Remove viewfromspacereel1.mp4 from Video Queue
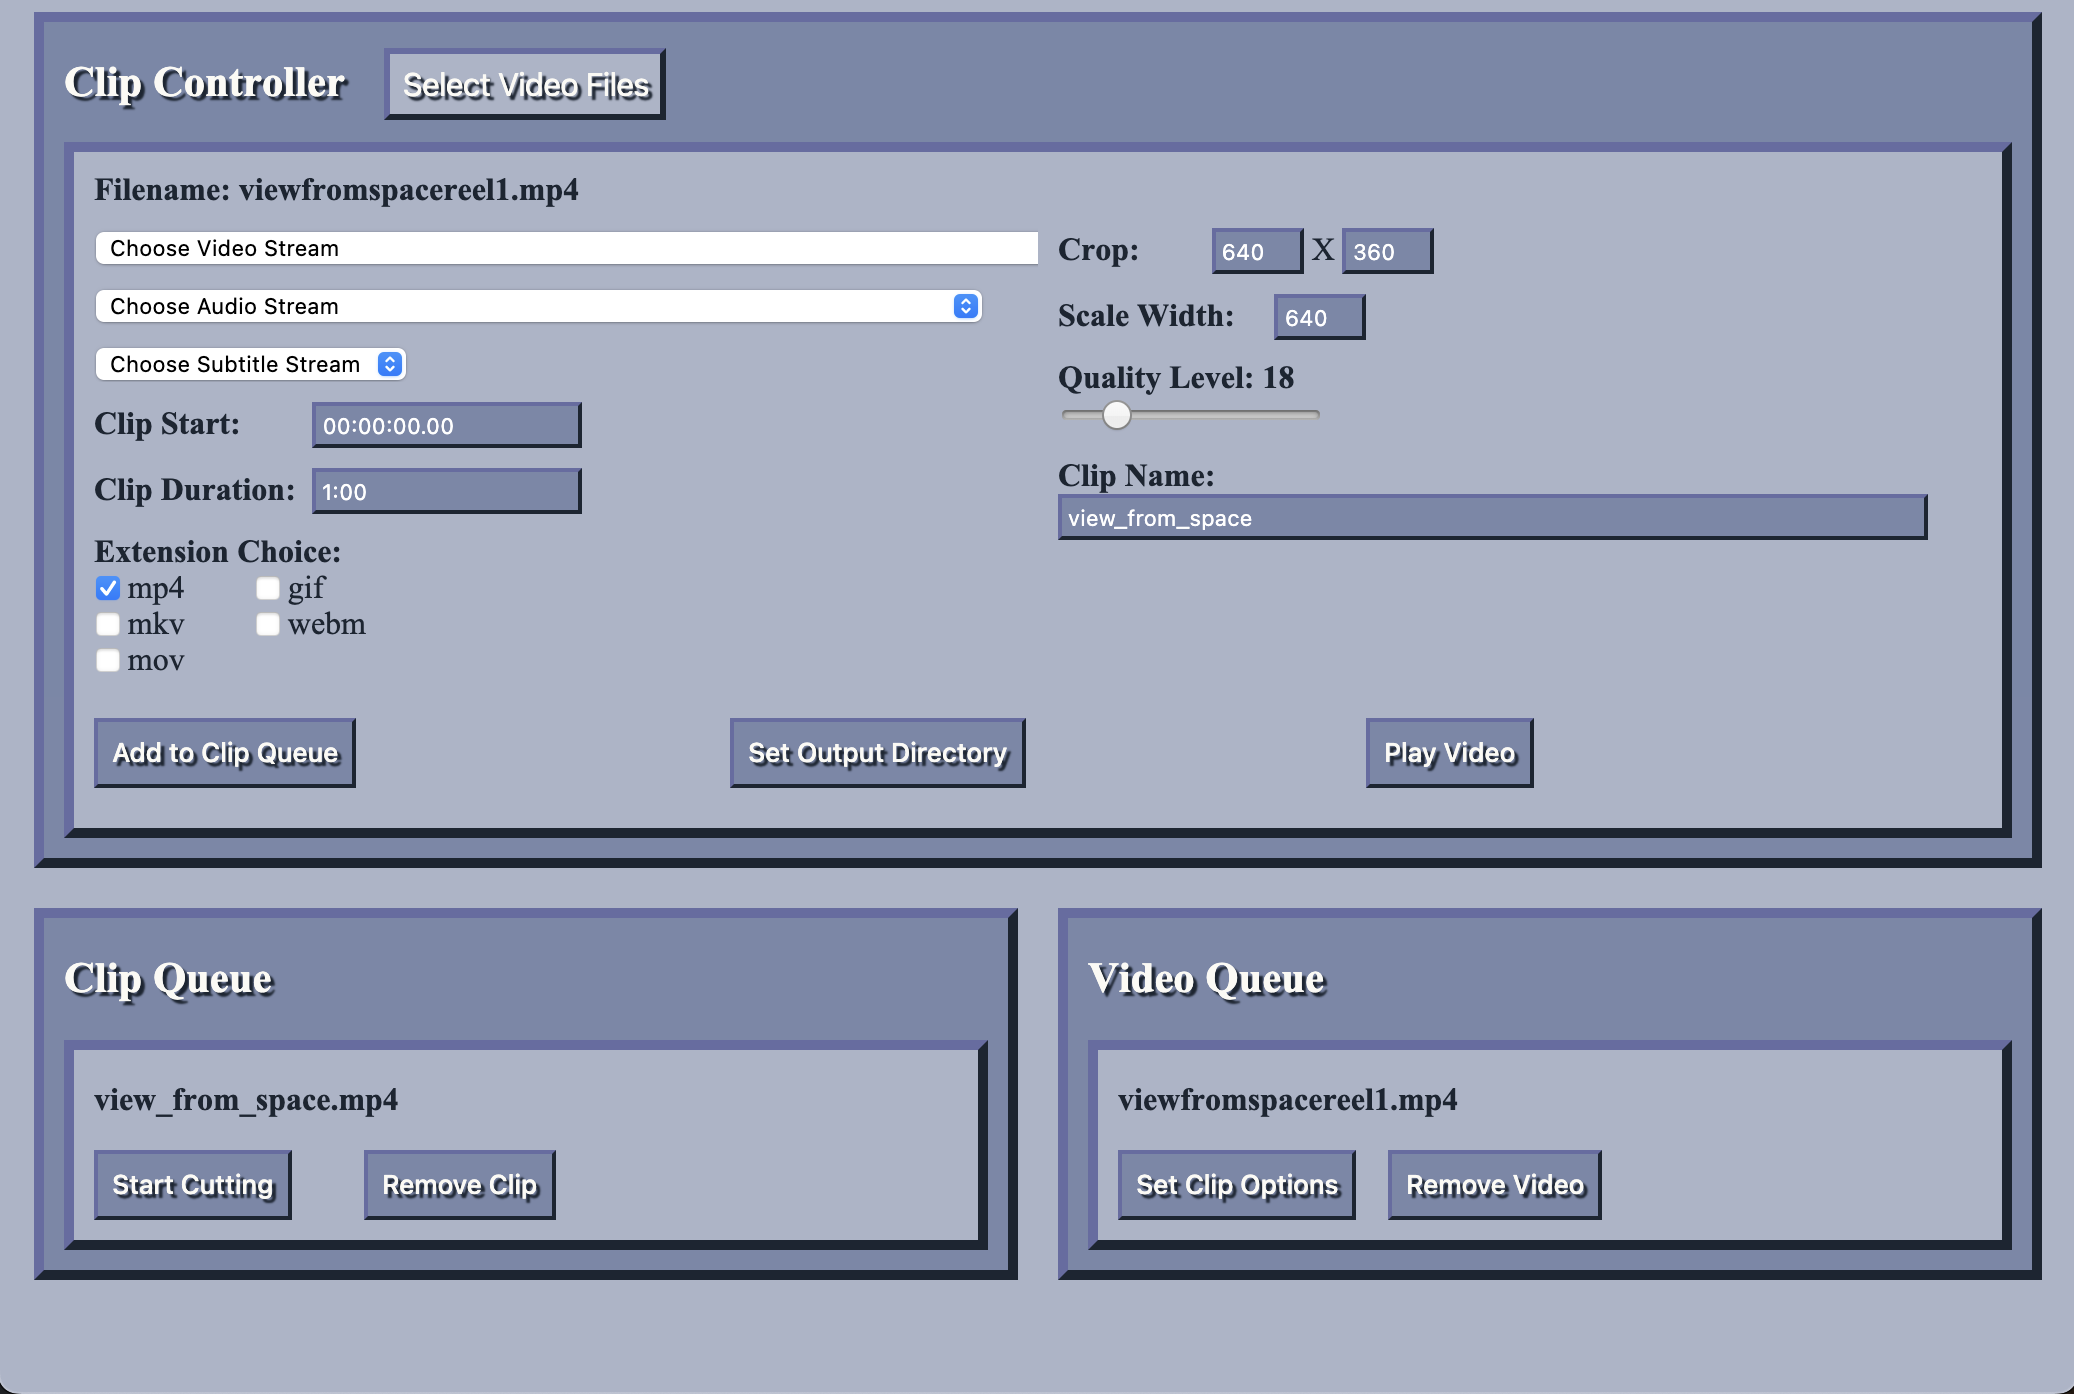Viewport: 2074px width, 1394px height. point(1494,1184)
